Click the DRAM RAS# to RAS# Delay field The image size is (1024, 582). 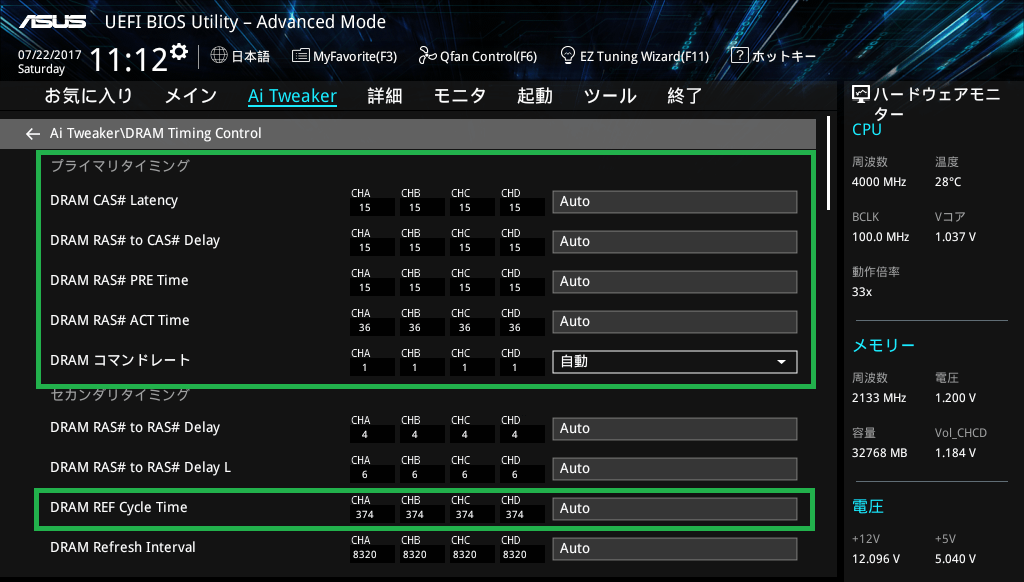tap(675, 428)
